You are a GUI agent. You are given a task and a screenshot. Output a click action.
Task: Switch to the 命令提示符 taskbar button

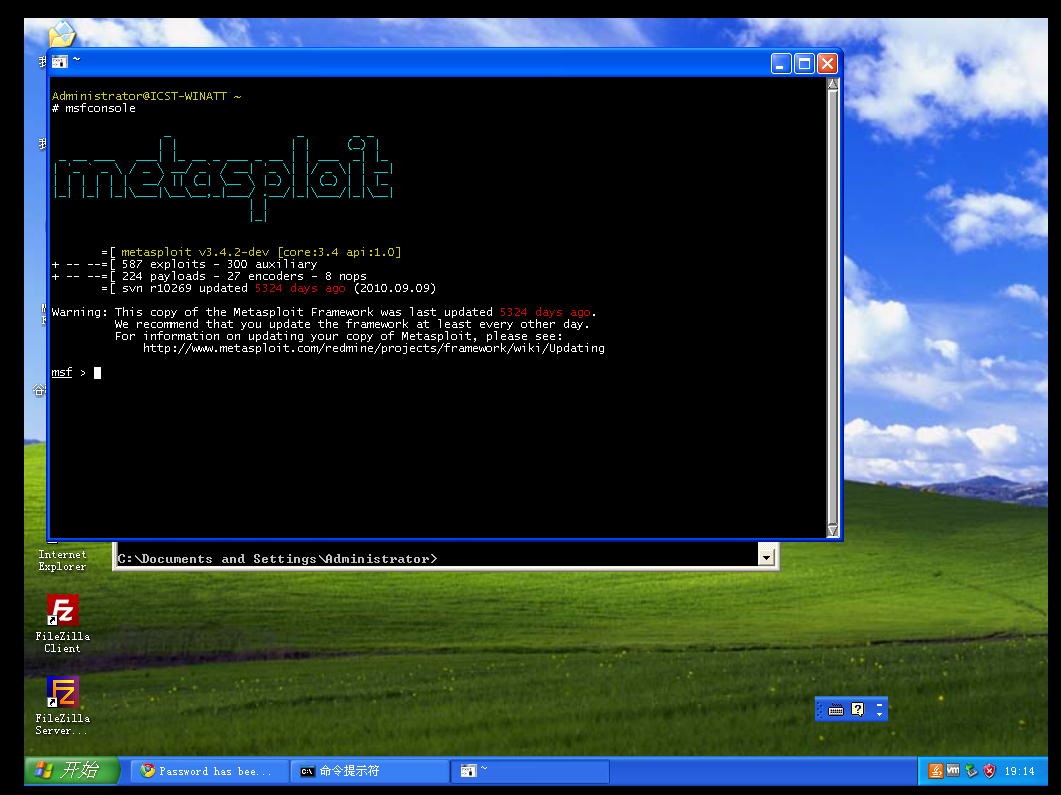pyautogui.click(x=370, y=771)
